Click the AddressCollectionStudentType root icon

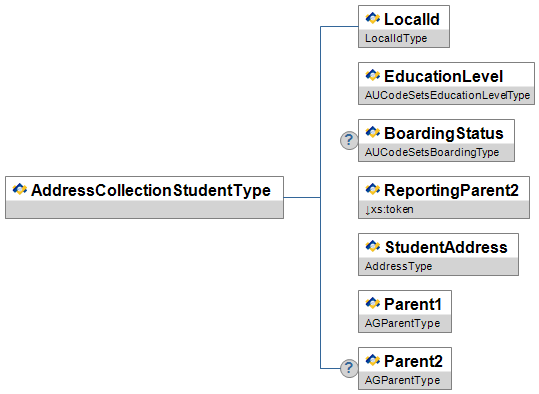[x=20, y=189]
